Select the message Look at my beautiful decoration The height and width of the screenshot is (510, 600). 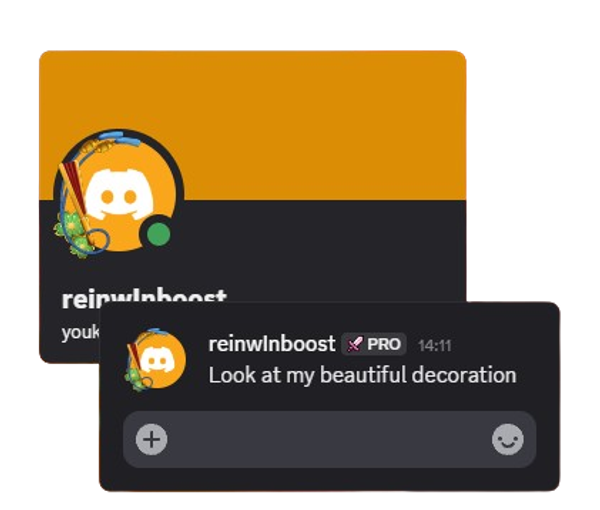coord(362,375)
